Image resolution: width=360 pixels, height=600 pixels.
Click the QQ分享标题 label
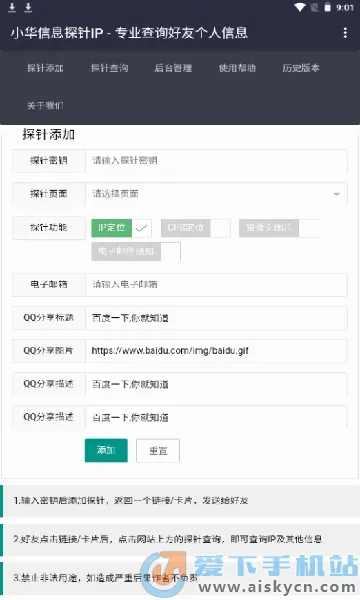point(49,318)
